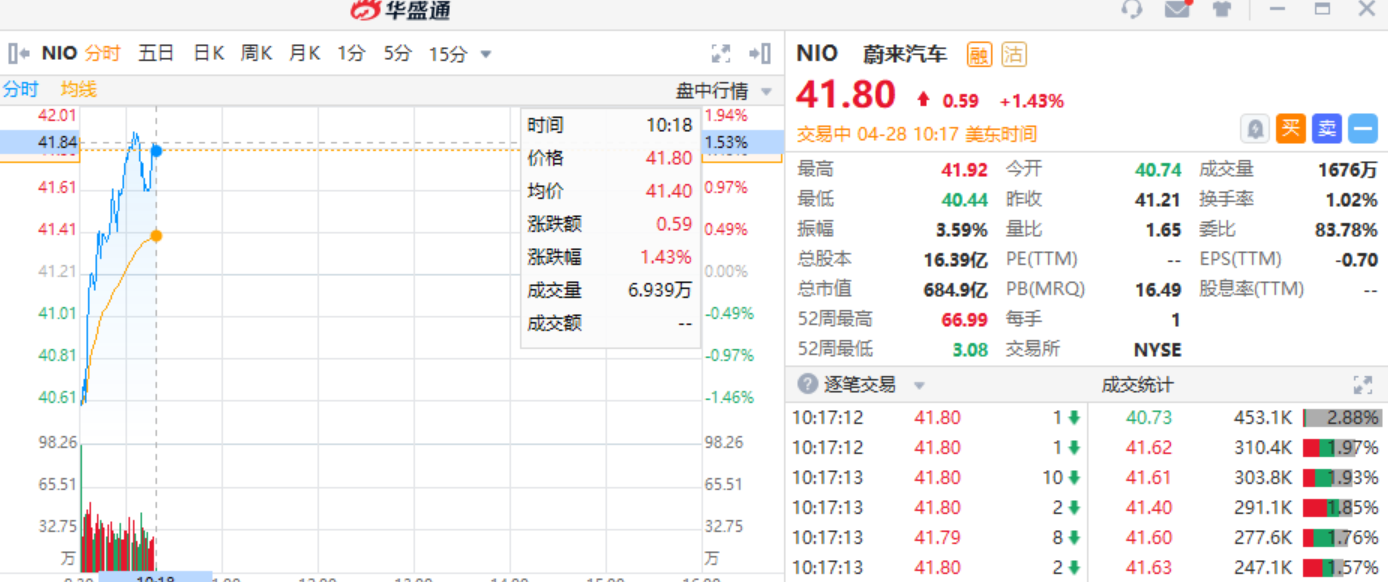
Task: Click the 52周最高 value 66.99
Action: tap(964, 320)
